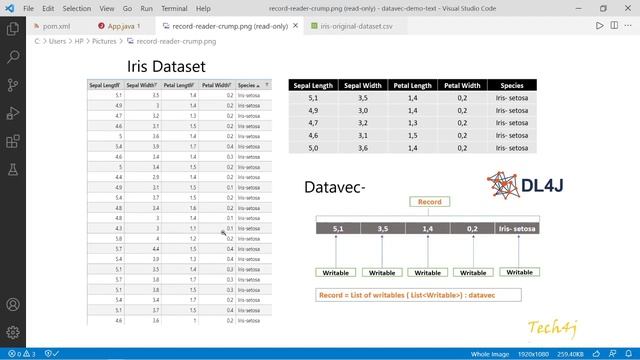Click the feedback icon in status bar
The image size is (640, 360).
pos(612,354)
